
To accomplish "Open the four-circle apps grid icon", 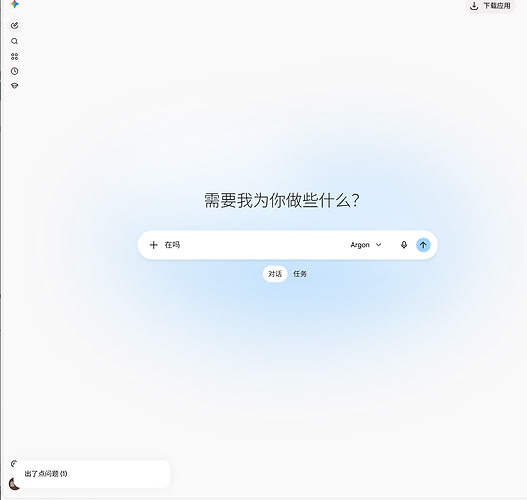I will (14, 56).
